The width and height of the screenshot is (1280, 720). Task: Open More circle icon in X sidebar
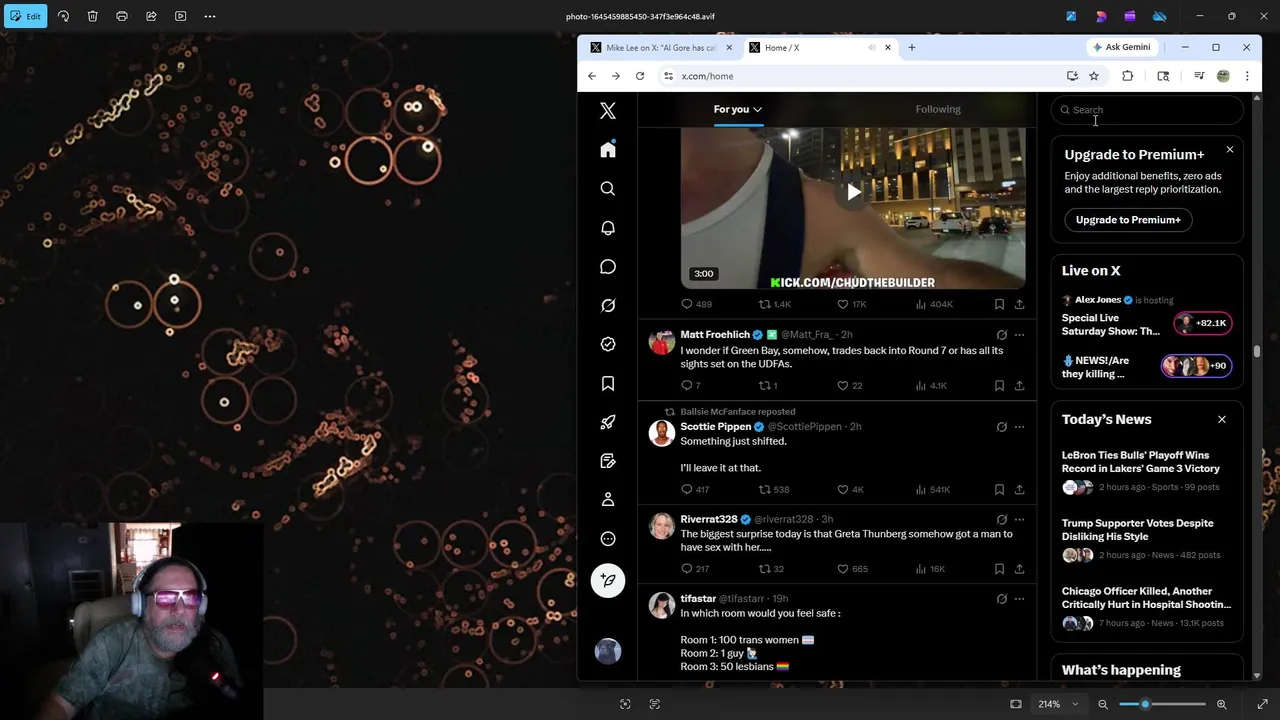[x=608, y=539]
